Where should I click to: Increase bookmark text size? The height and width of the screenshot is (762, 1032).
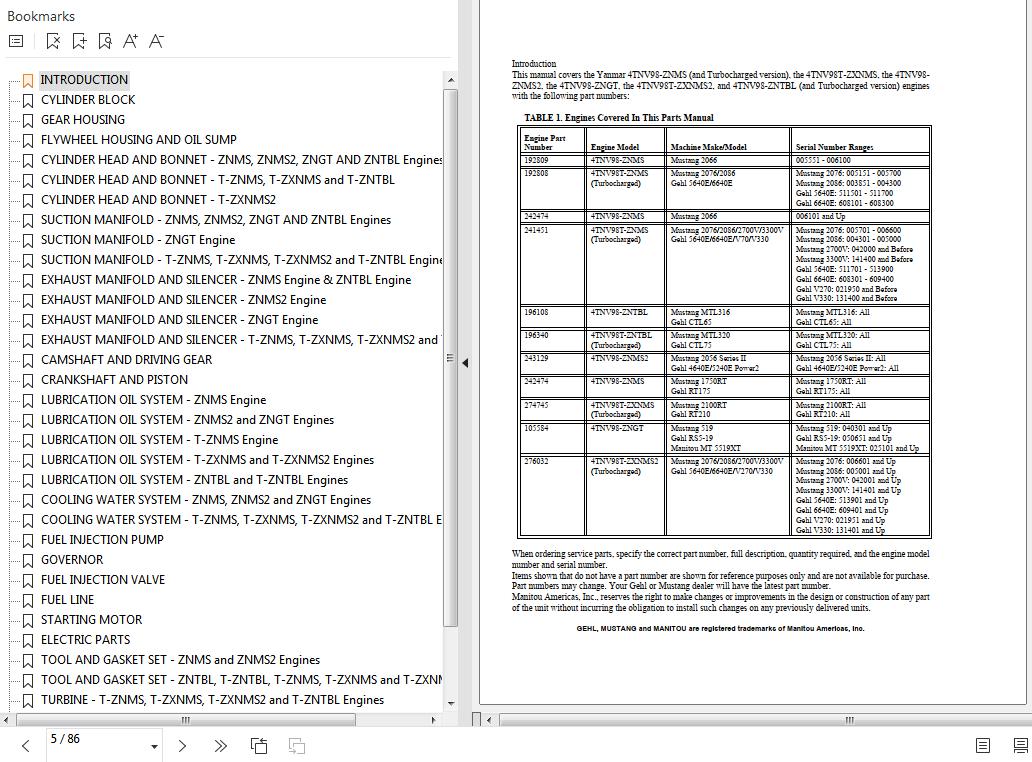130,41
